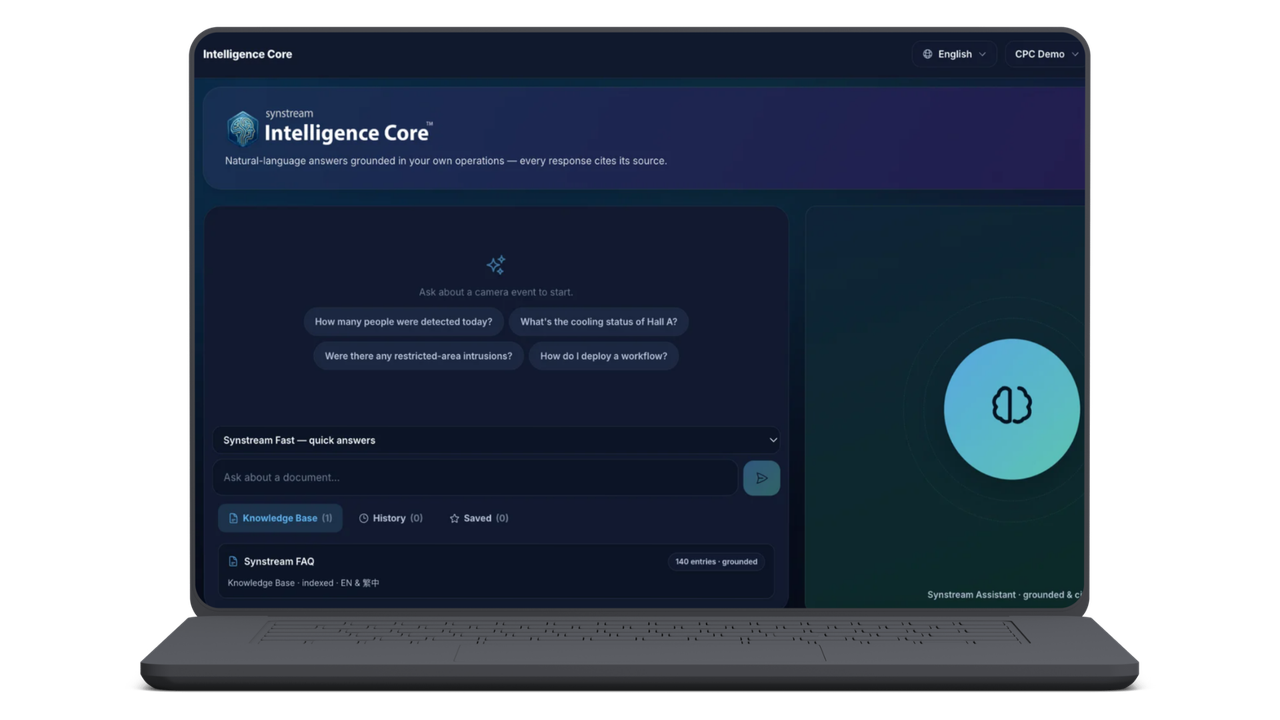This screenshot has width=1280, height=720.
Task: Click the chevron on the model selector
Action: pyautogui.click(x=773, y=440)
